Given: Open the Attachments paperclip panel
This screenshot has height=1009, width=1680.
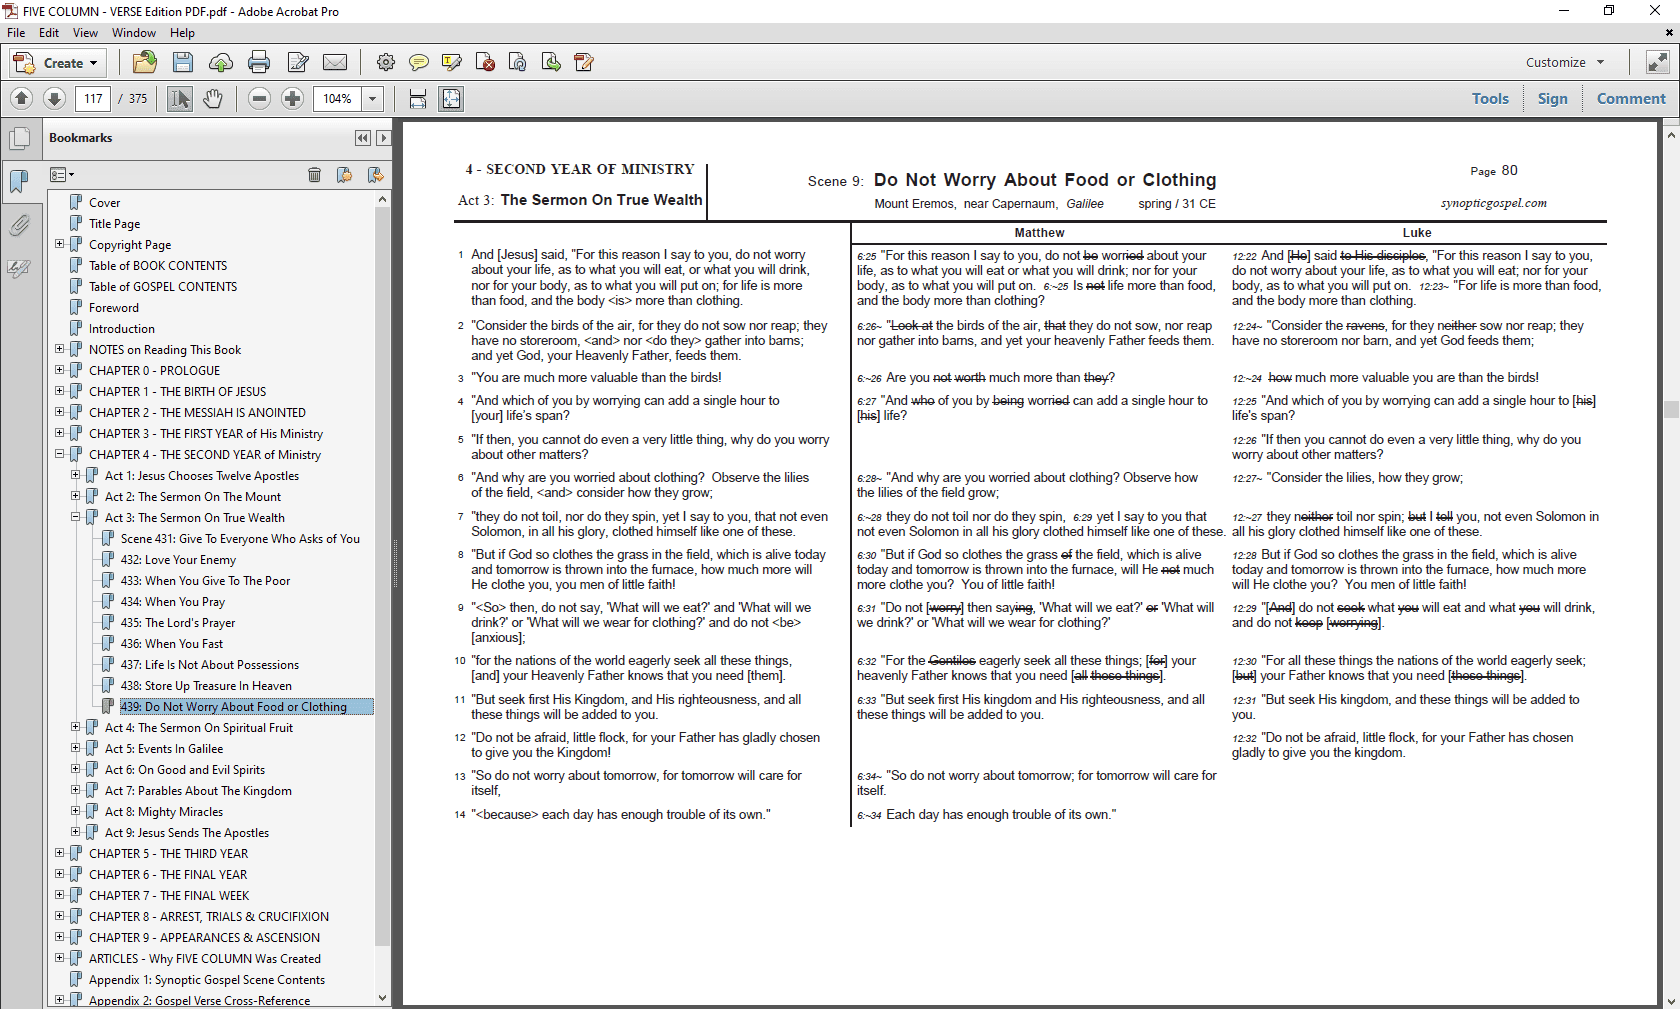Looking at the screenshot, I should point(19,225).
